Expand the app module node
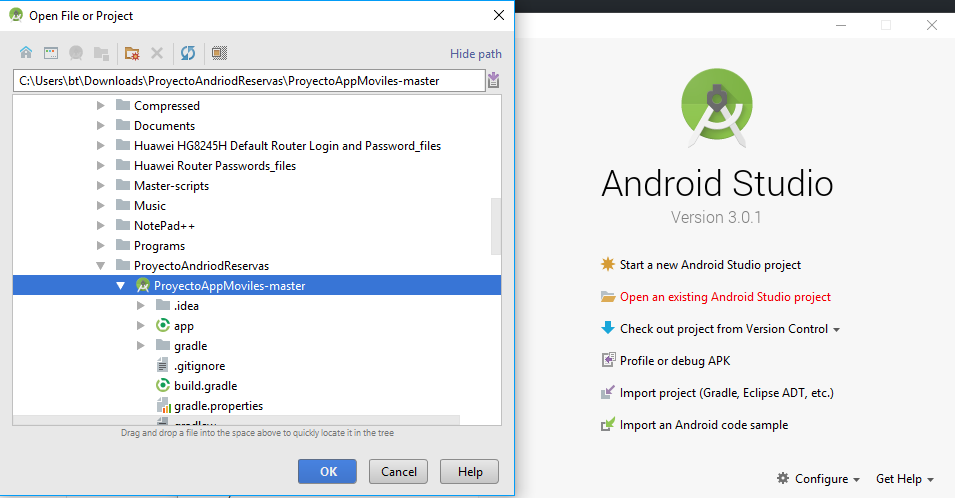This screenshot has width=955, height=498. tap(141, 326)
